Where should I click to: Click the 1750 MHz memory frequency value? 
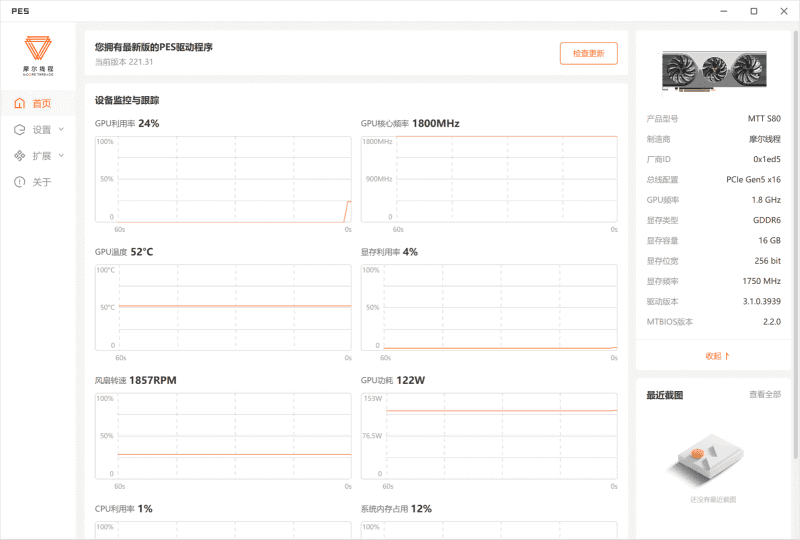(762, 281)
